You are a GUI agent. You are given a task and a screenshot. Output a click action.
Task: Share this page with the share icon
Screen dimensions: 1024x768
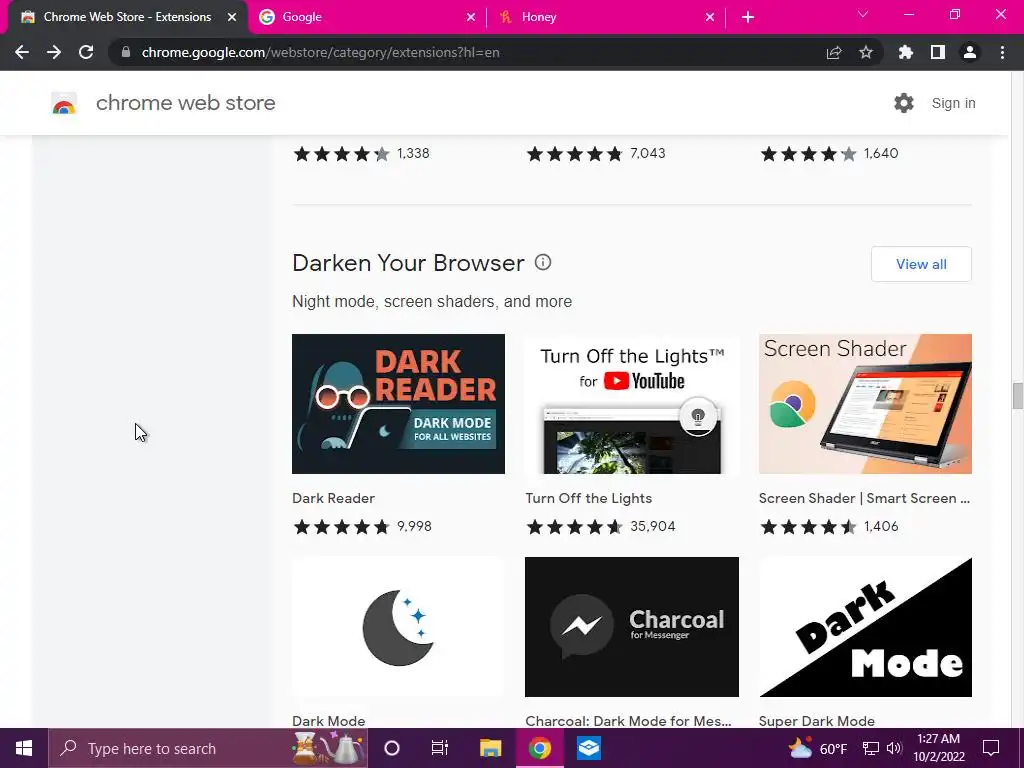pyautogui.click(x=834, y=52)
